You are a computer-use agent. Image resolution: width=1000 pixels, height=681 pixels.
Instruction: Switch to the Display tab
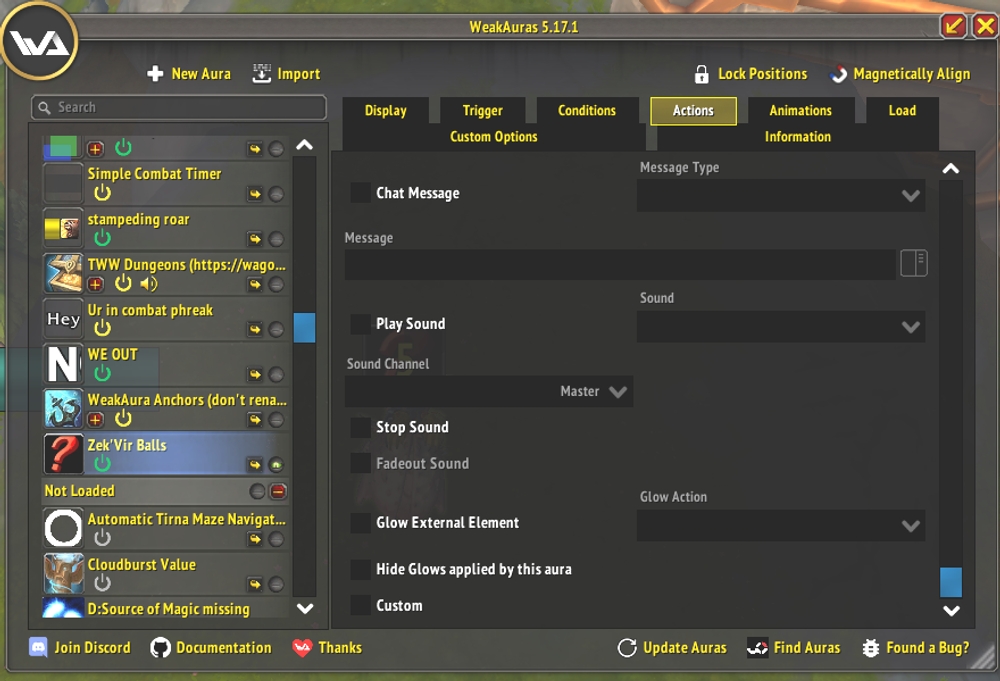[385, 110]
